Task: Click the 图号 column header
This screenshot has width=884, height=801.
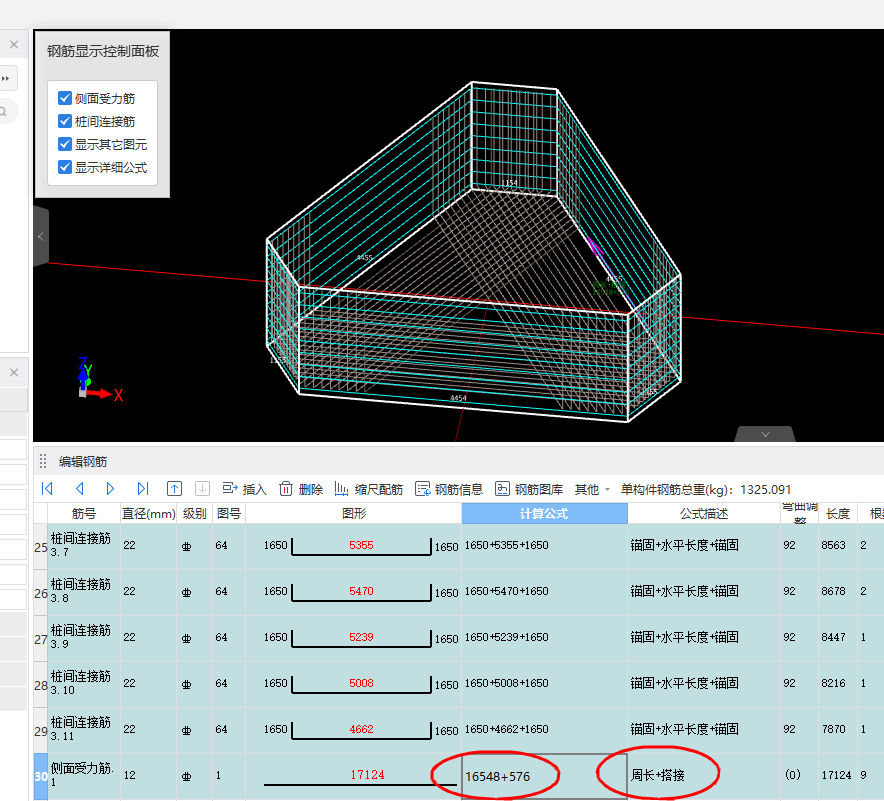Action: [229, 514]
